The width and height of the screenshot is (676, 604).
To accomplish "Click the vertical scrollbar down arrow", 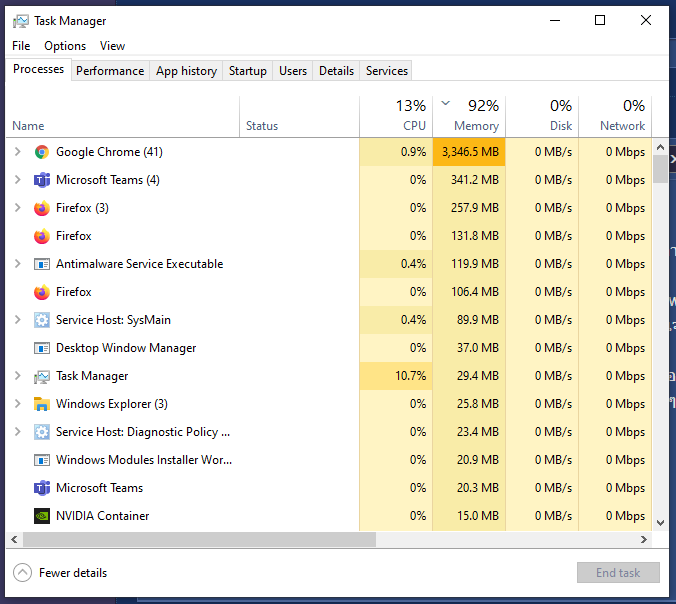I will tap(660, 523).
